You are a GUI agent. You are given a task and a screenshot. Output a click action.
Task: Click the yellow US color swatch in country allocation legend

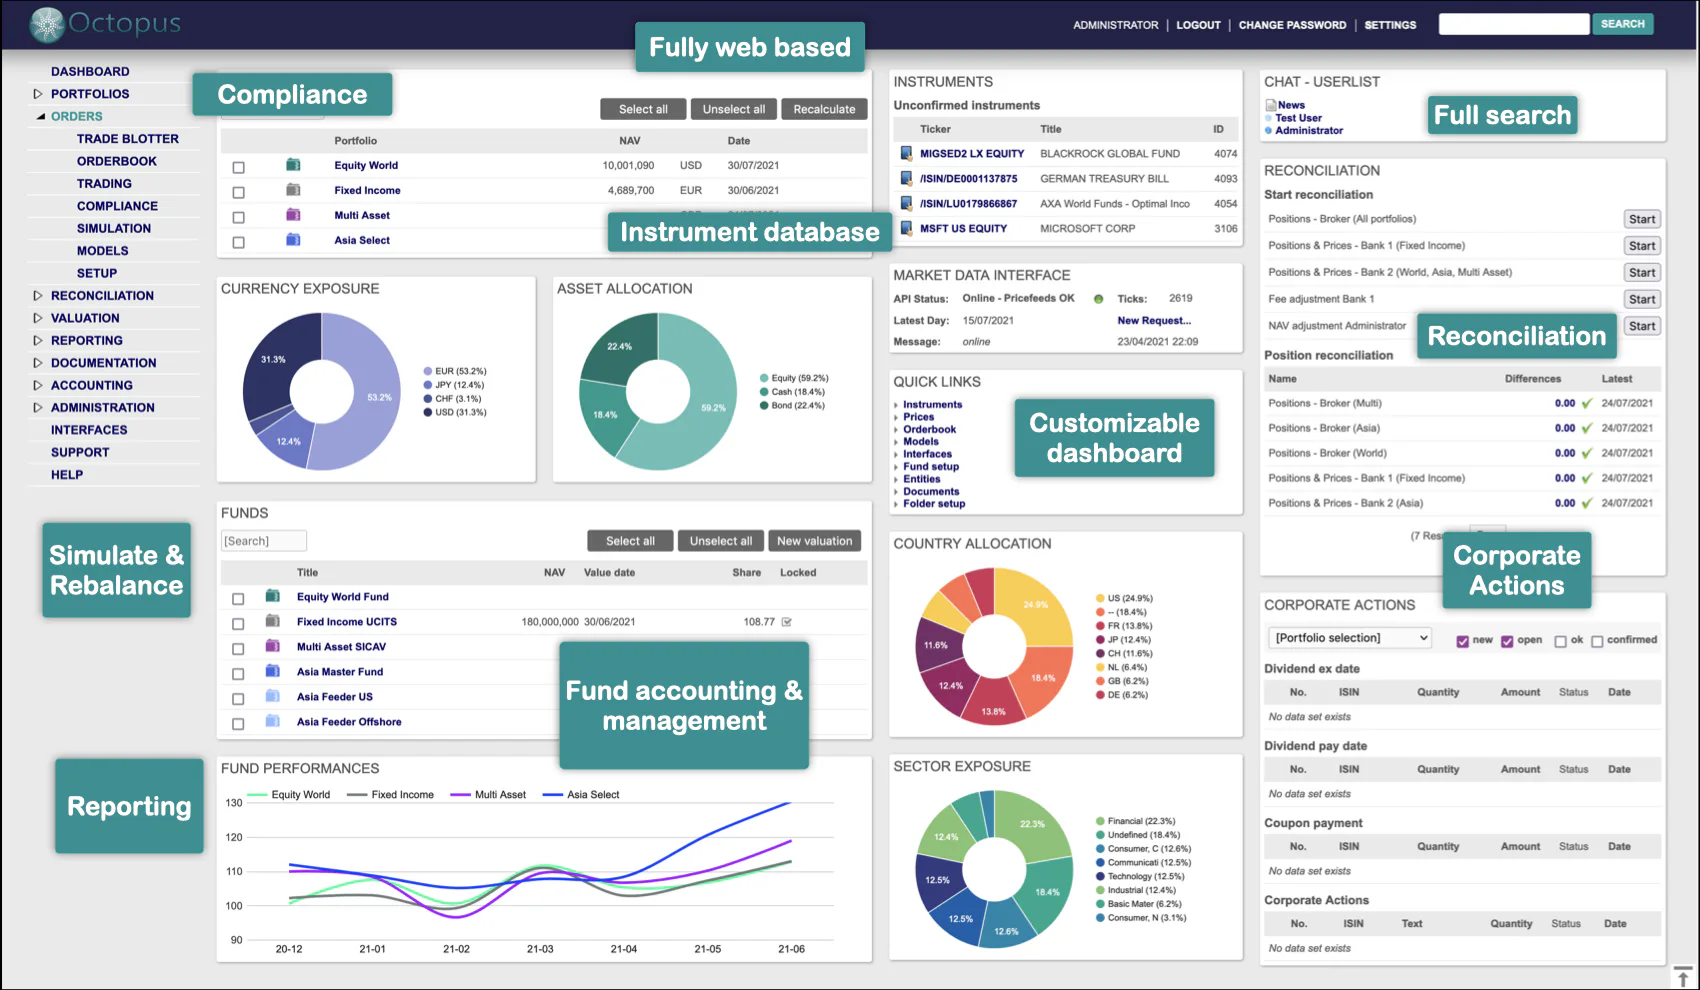(x=1102, y=597)
